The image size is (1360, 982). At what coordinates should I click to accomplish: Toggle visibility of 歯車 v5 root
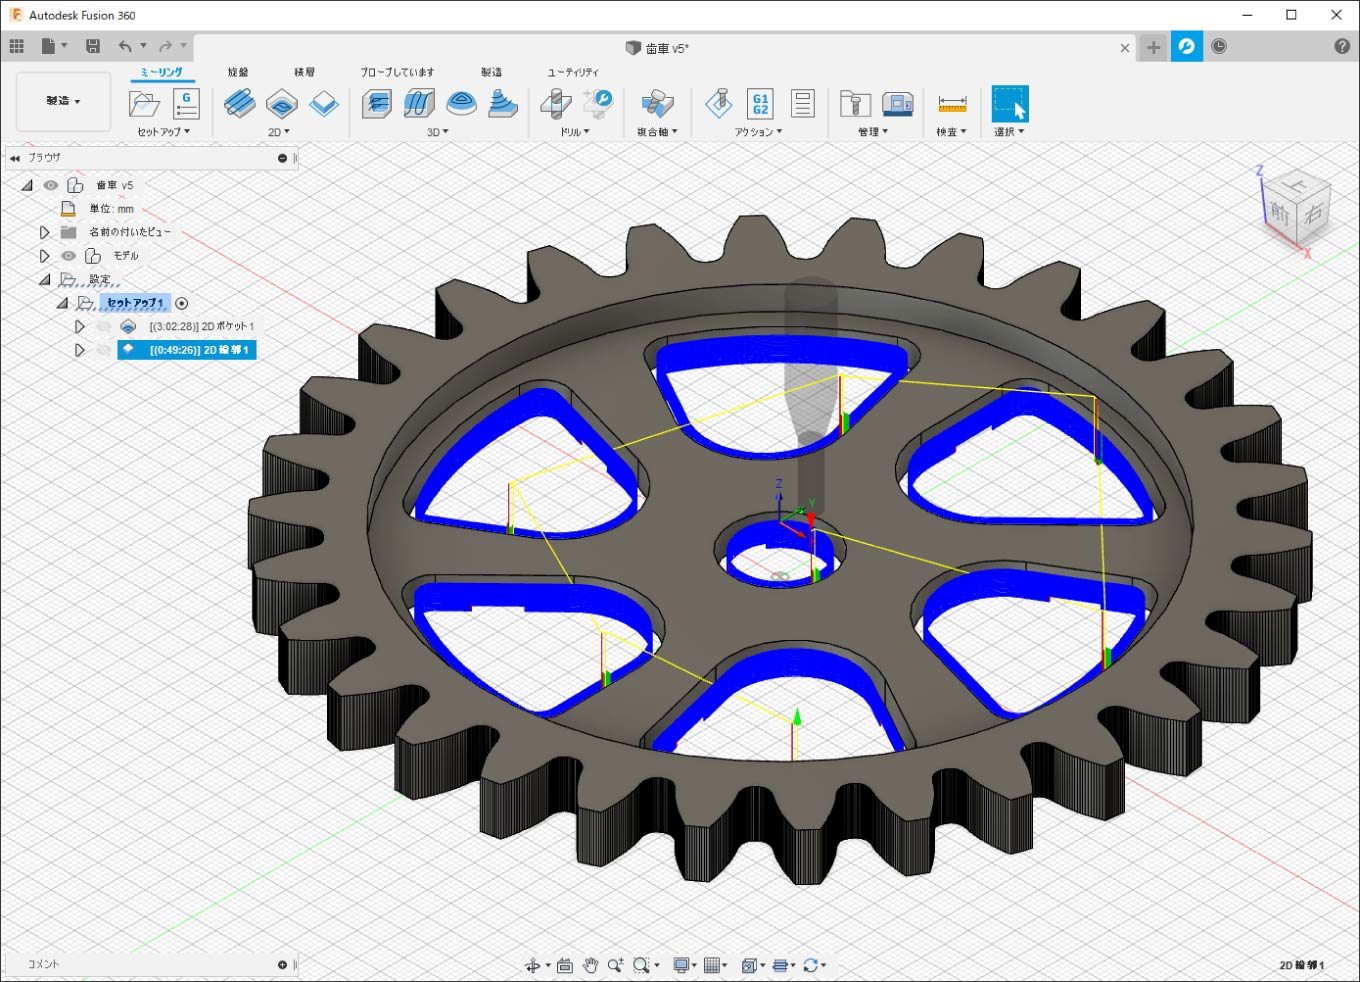[x=51, y=185]
